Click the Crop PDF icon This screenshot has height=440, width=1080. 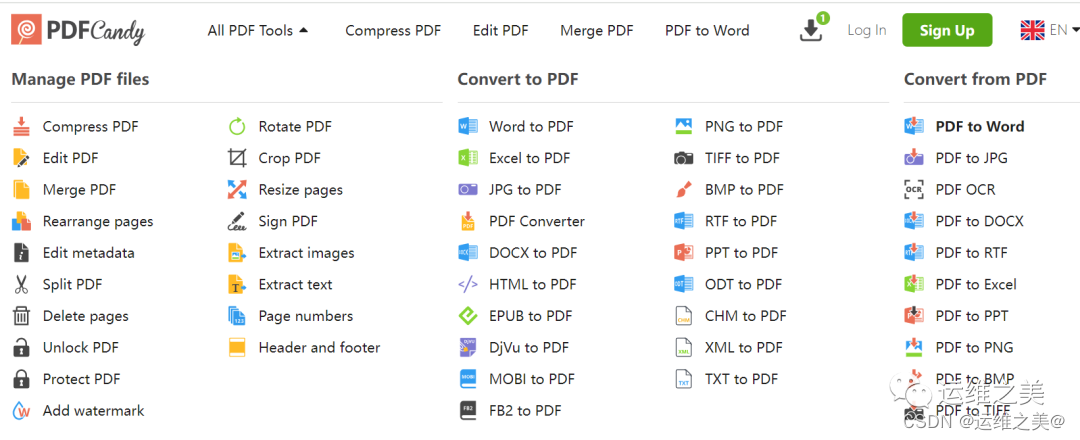point(237,158)
